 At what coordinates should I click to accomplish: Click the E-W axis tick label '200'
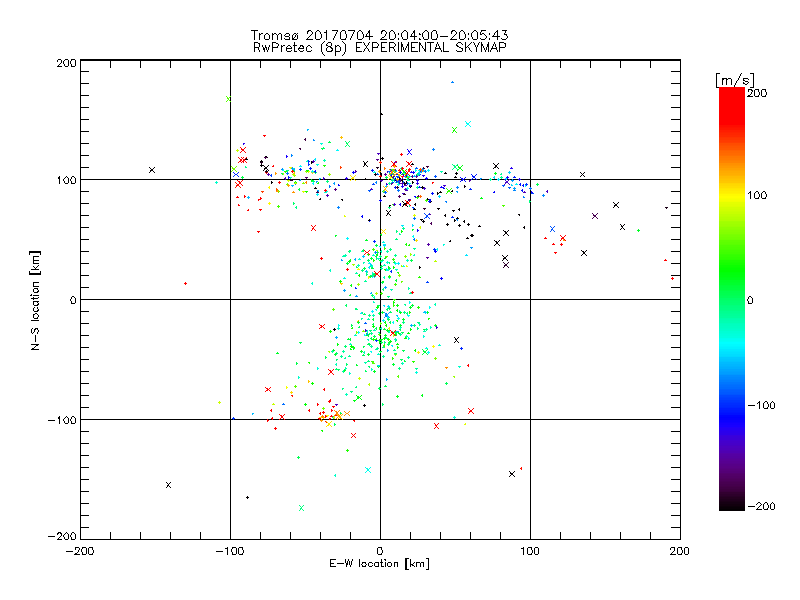680,551
